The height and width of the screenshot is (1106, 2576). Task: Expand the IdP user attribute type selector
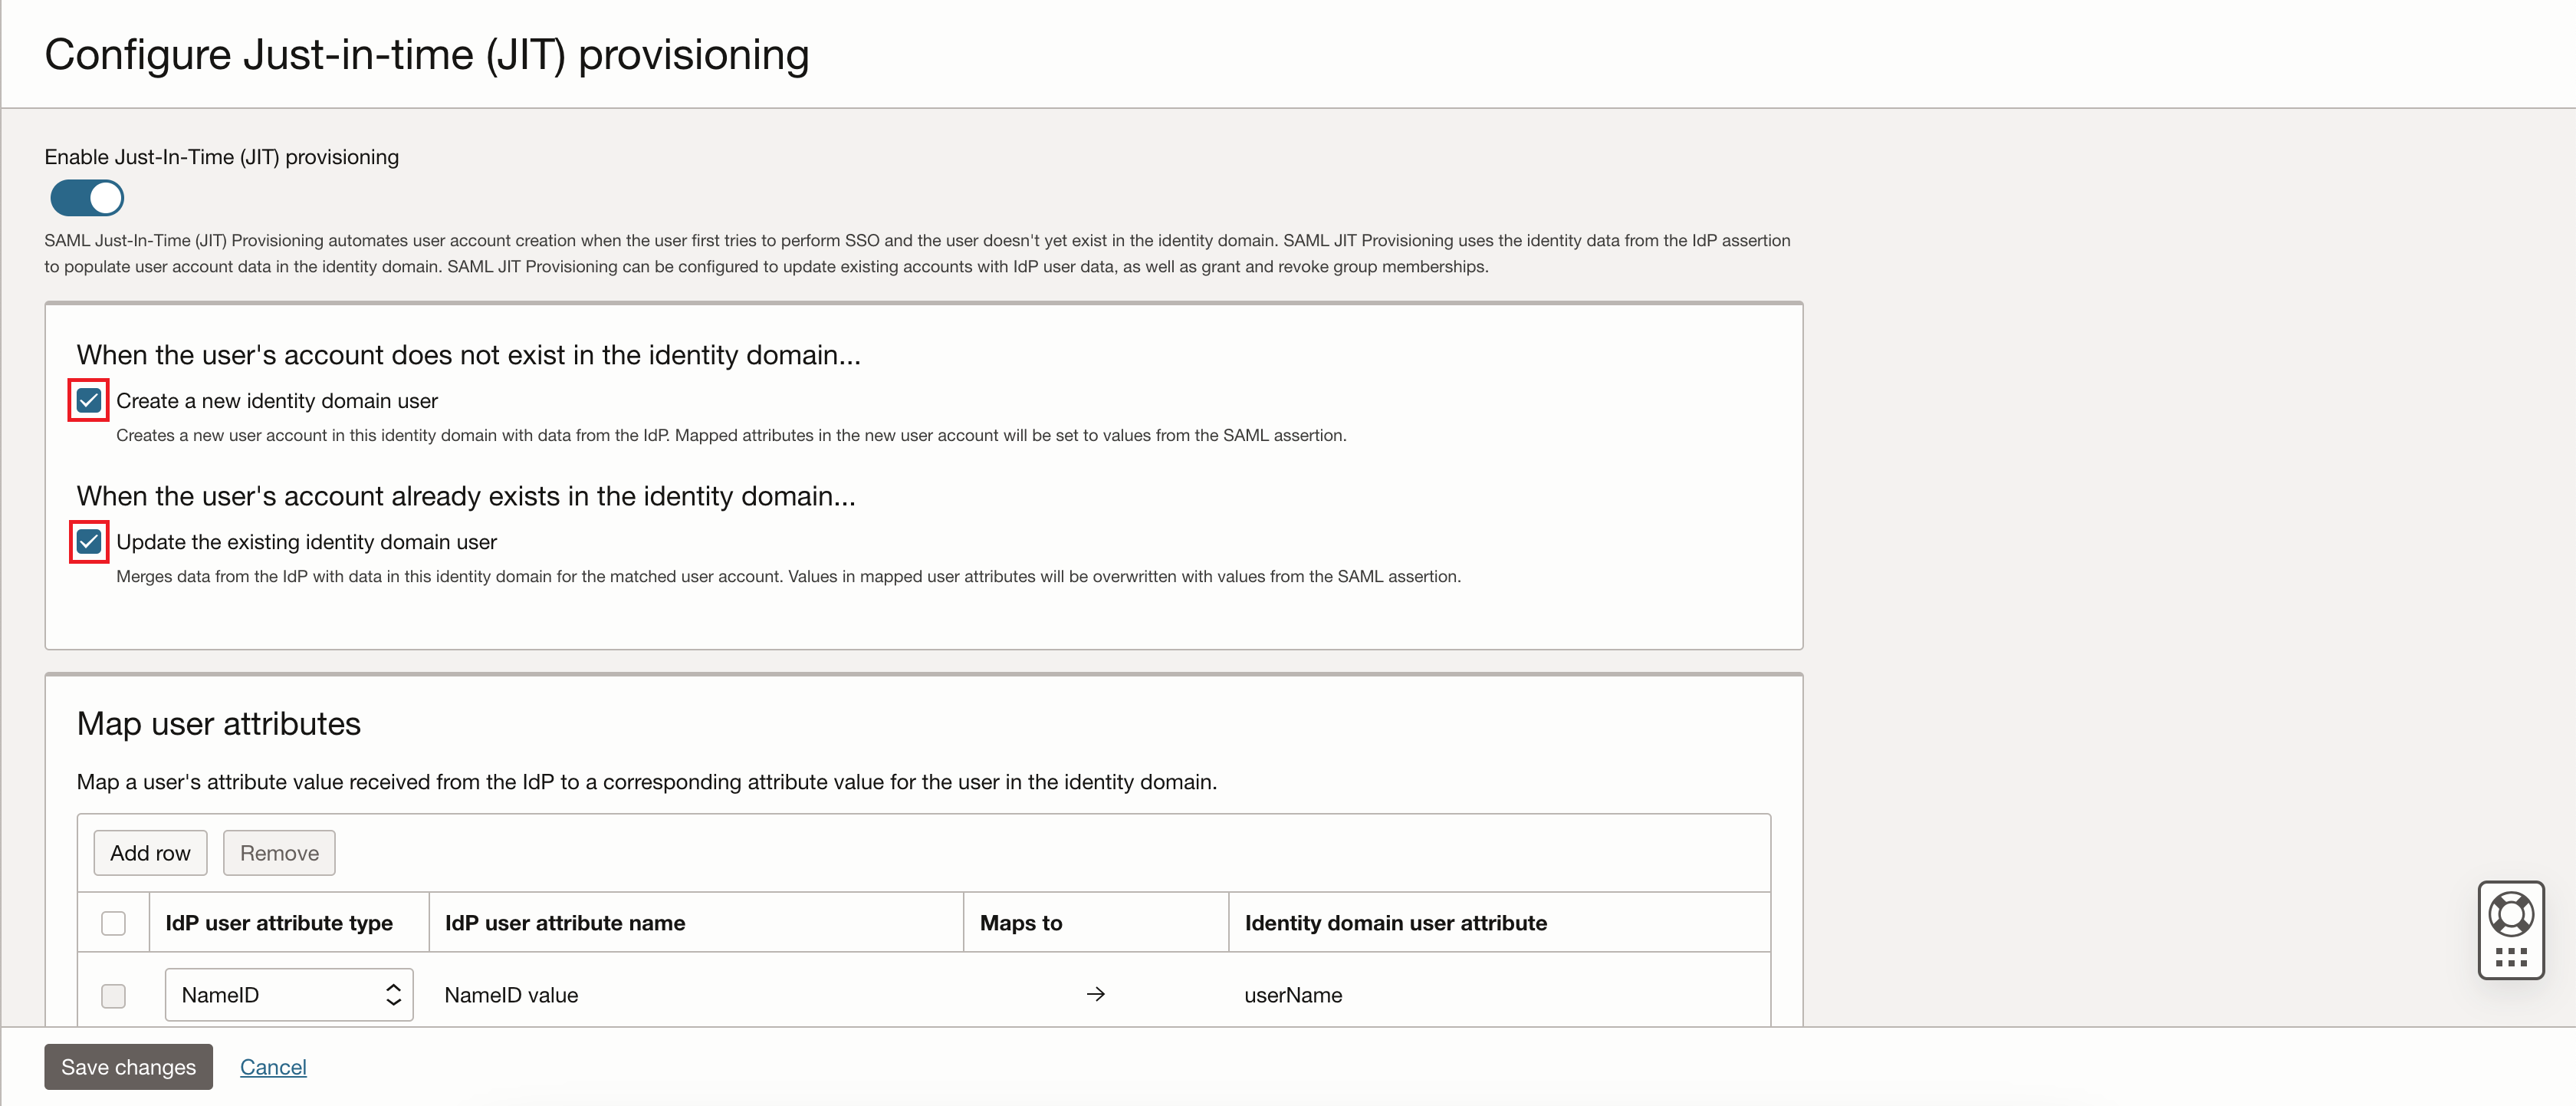coord(289,994)
